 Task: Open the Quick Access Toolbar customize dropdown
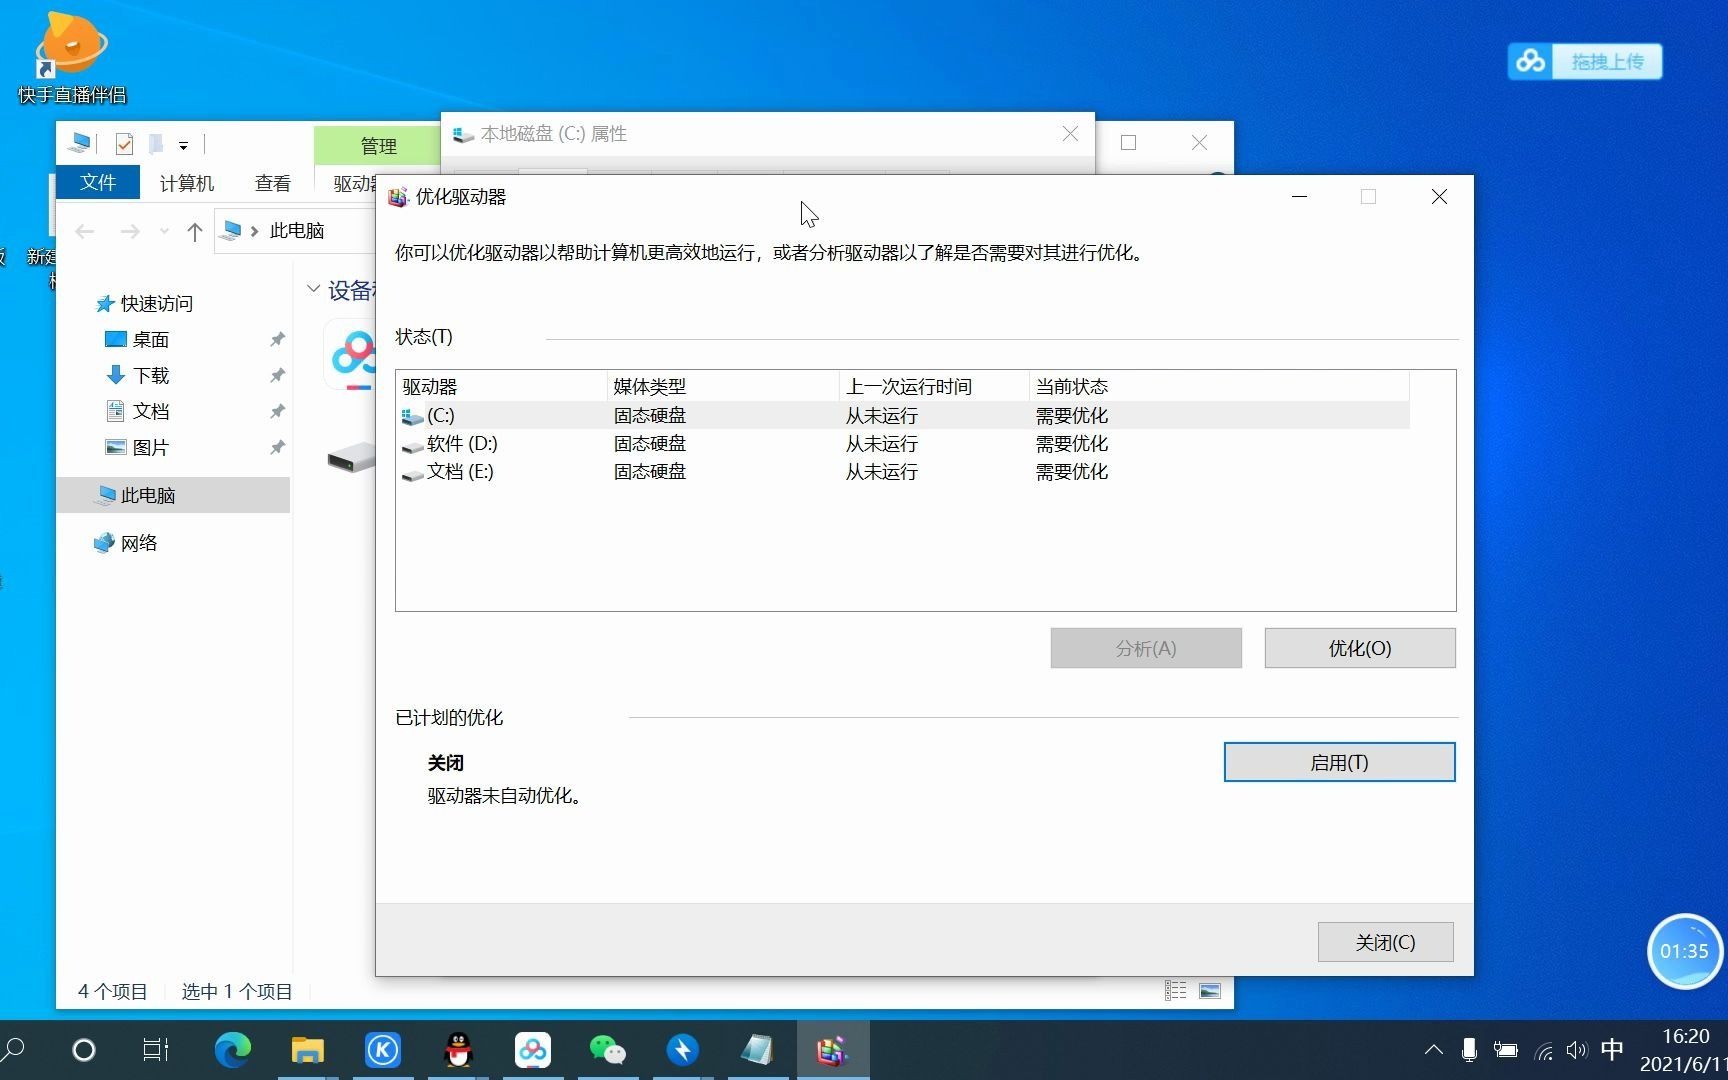click(184, 145)
